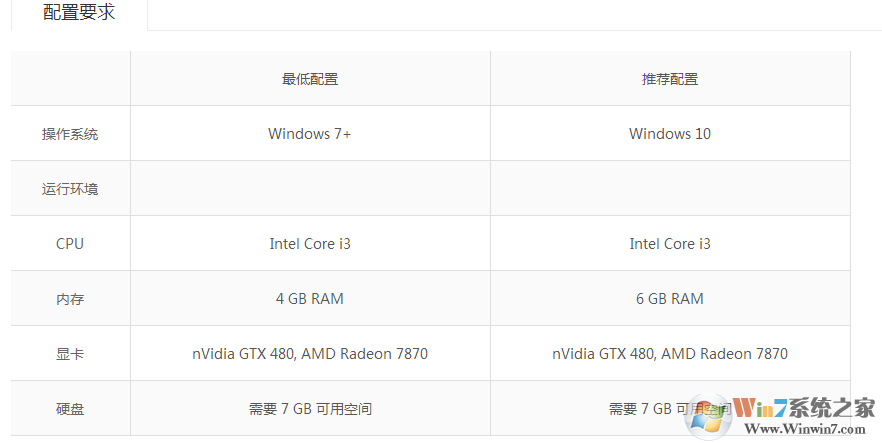Click the 配置要求 tab

(79, 14)
